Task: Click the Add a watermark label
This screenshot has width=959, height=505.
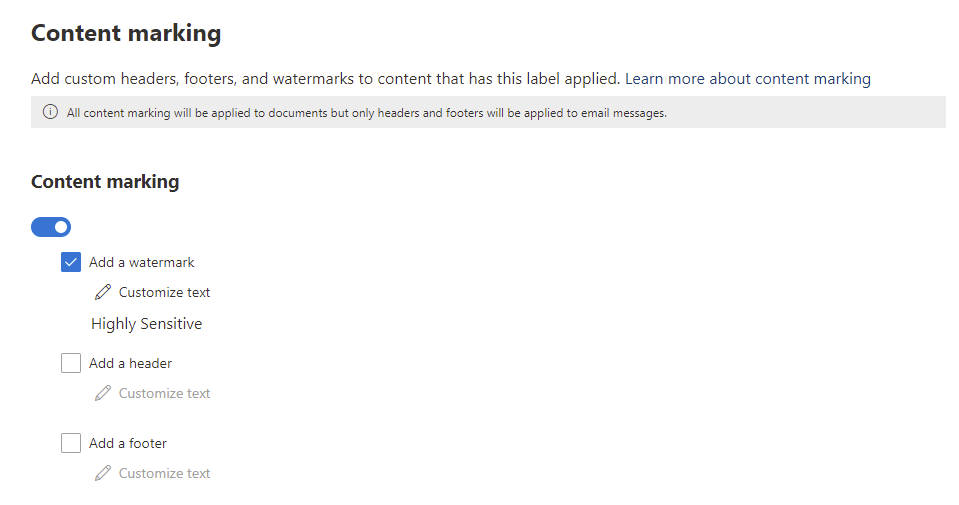Action: [142, 263]
